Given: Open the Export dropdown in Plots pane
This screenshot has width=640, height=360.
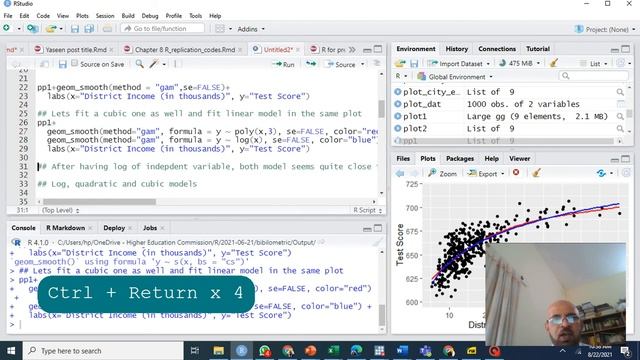Looking at the screenshot, I should 486,173.
